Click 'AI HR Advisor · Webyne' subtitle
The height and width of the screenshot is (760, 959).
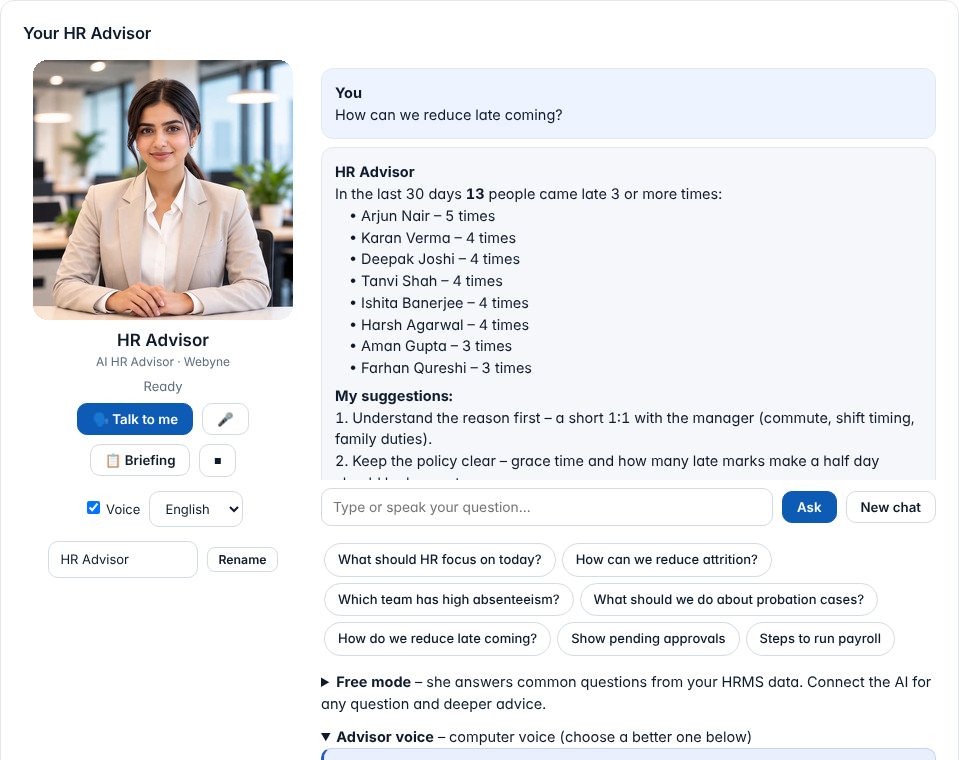tap(163, 362)
